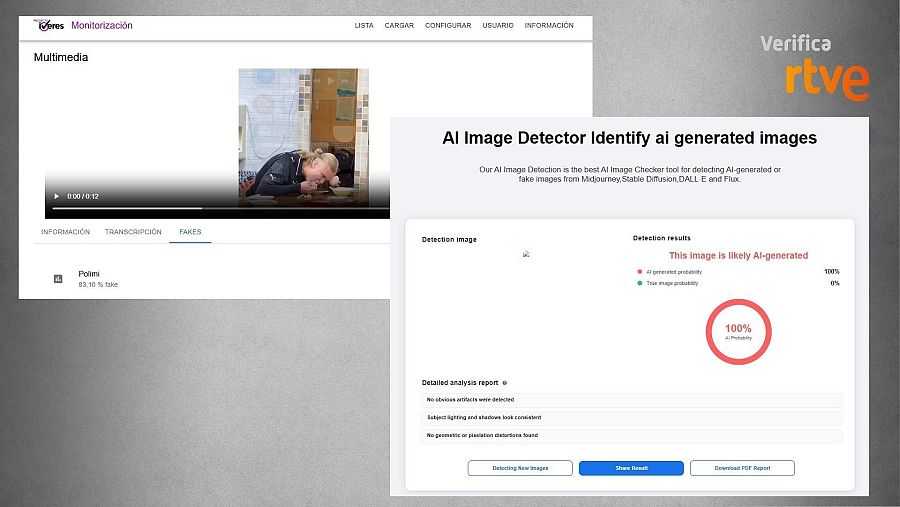Click Detecting New Images button

520,468
